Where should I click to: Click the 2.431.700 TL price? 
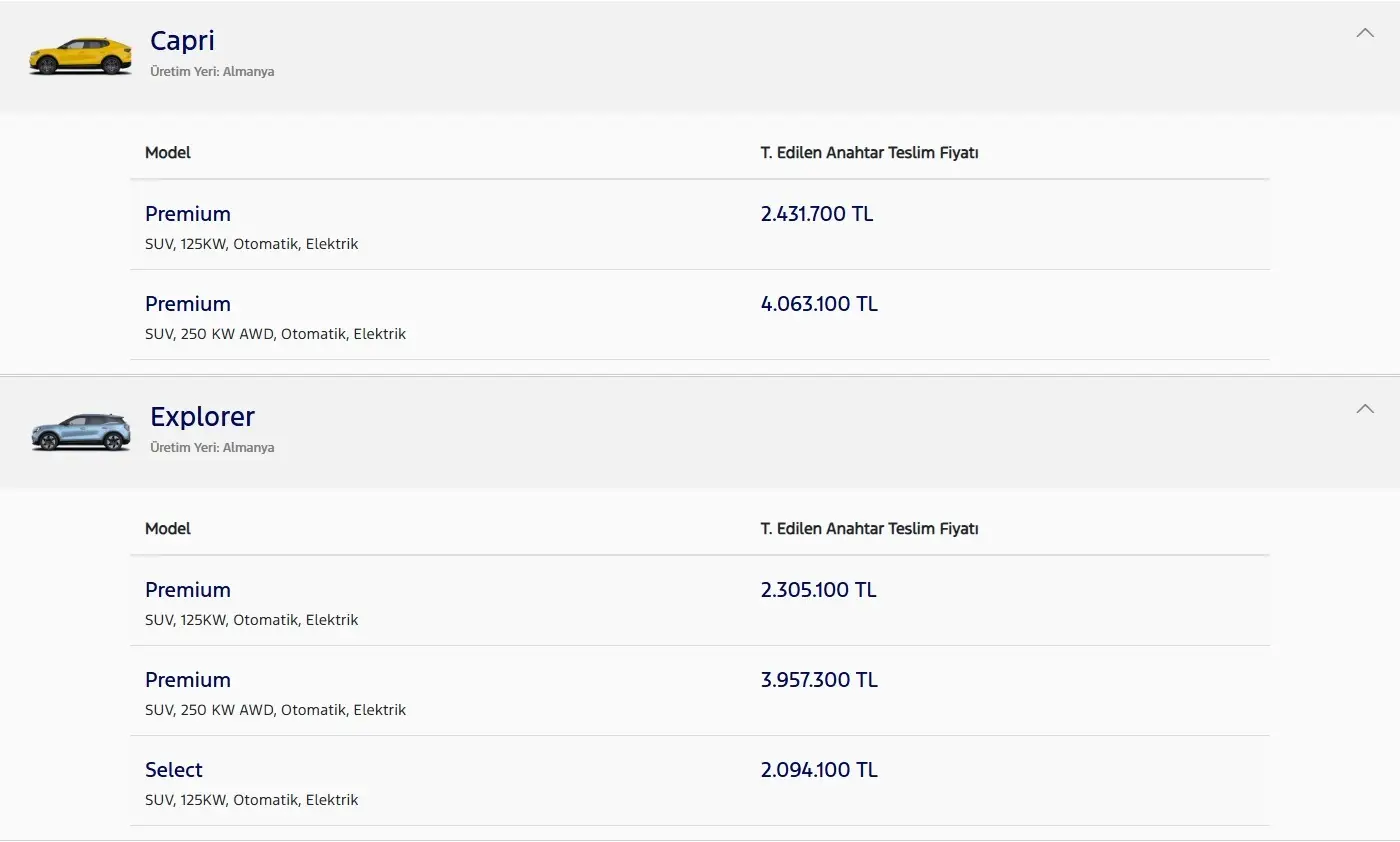pos(817,214)
